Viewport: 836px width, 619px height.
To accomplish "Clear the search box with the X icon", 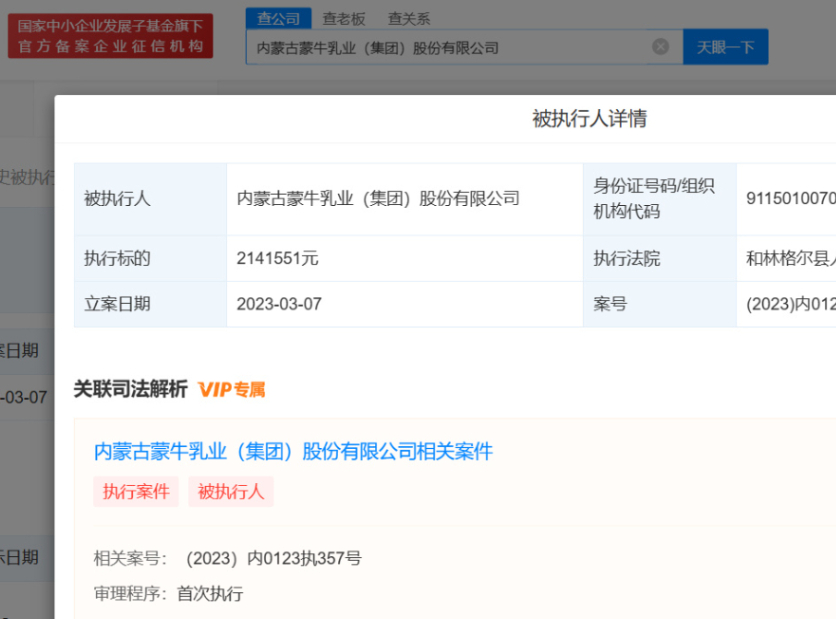I will (660, 47).
